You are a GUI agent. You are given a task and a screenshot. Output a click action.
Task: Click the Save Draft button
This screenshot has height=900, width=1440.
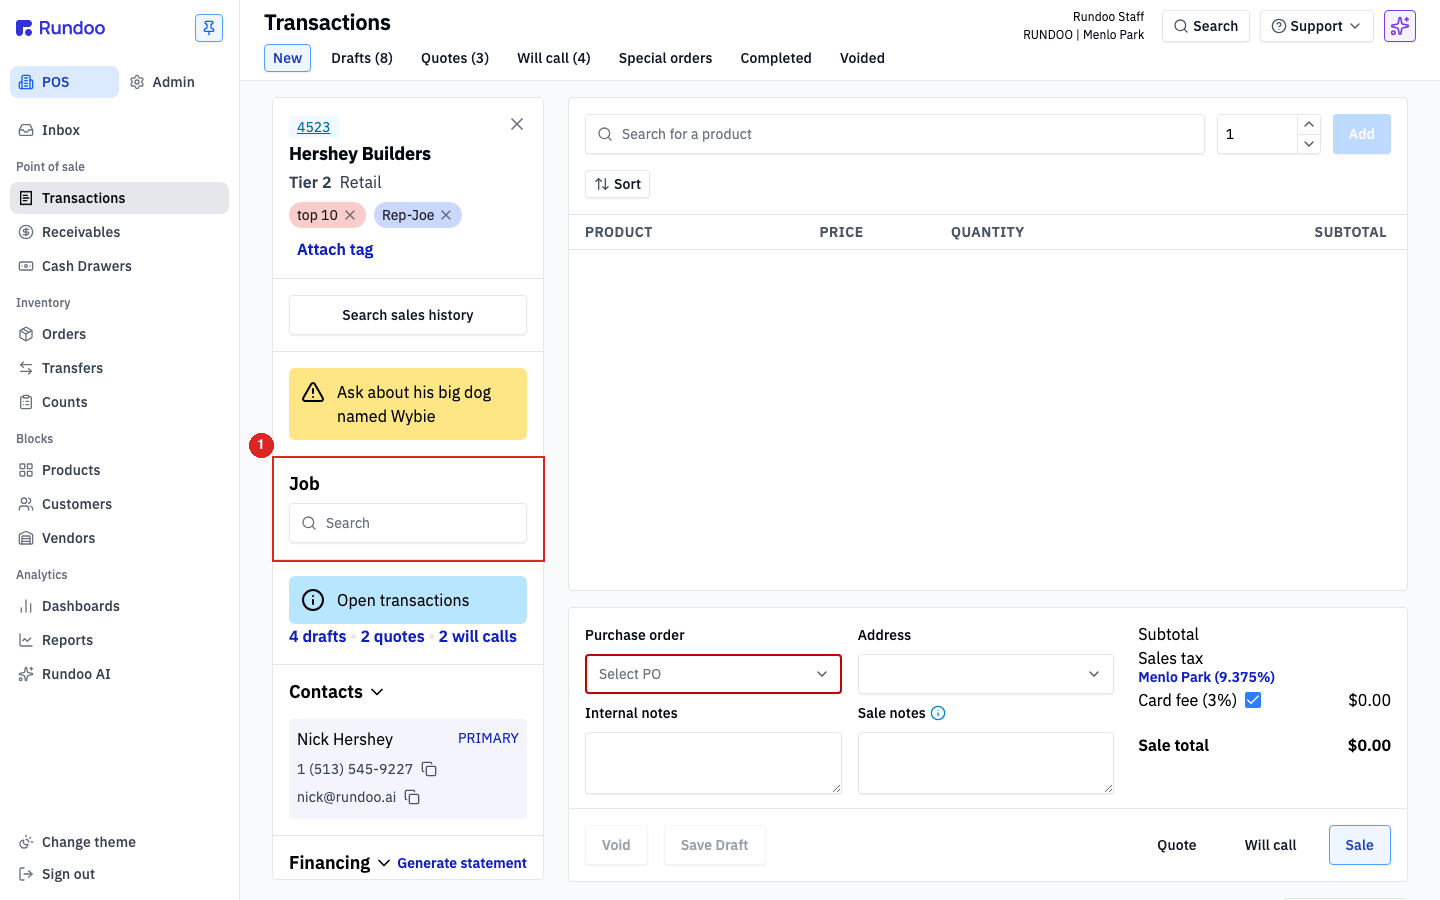click(715, 845)
